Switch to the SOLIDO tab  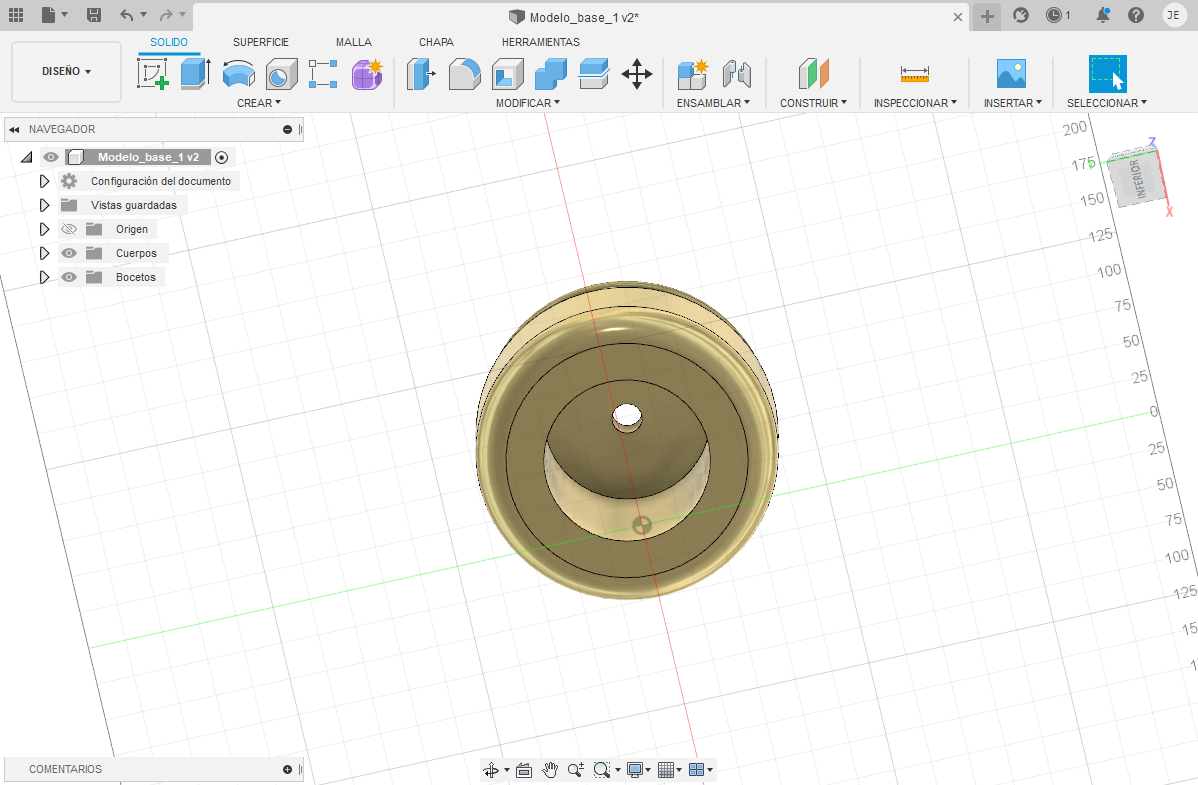pos(169,42)
